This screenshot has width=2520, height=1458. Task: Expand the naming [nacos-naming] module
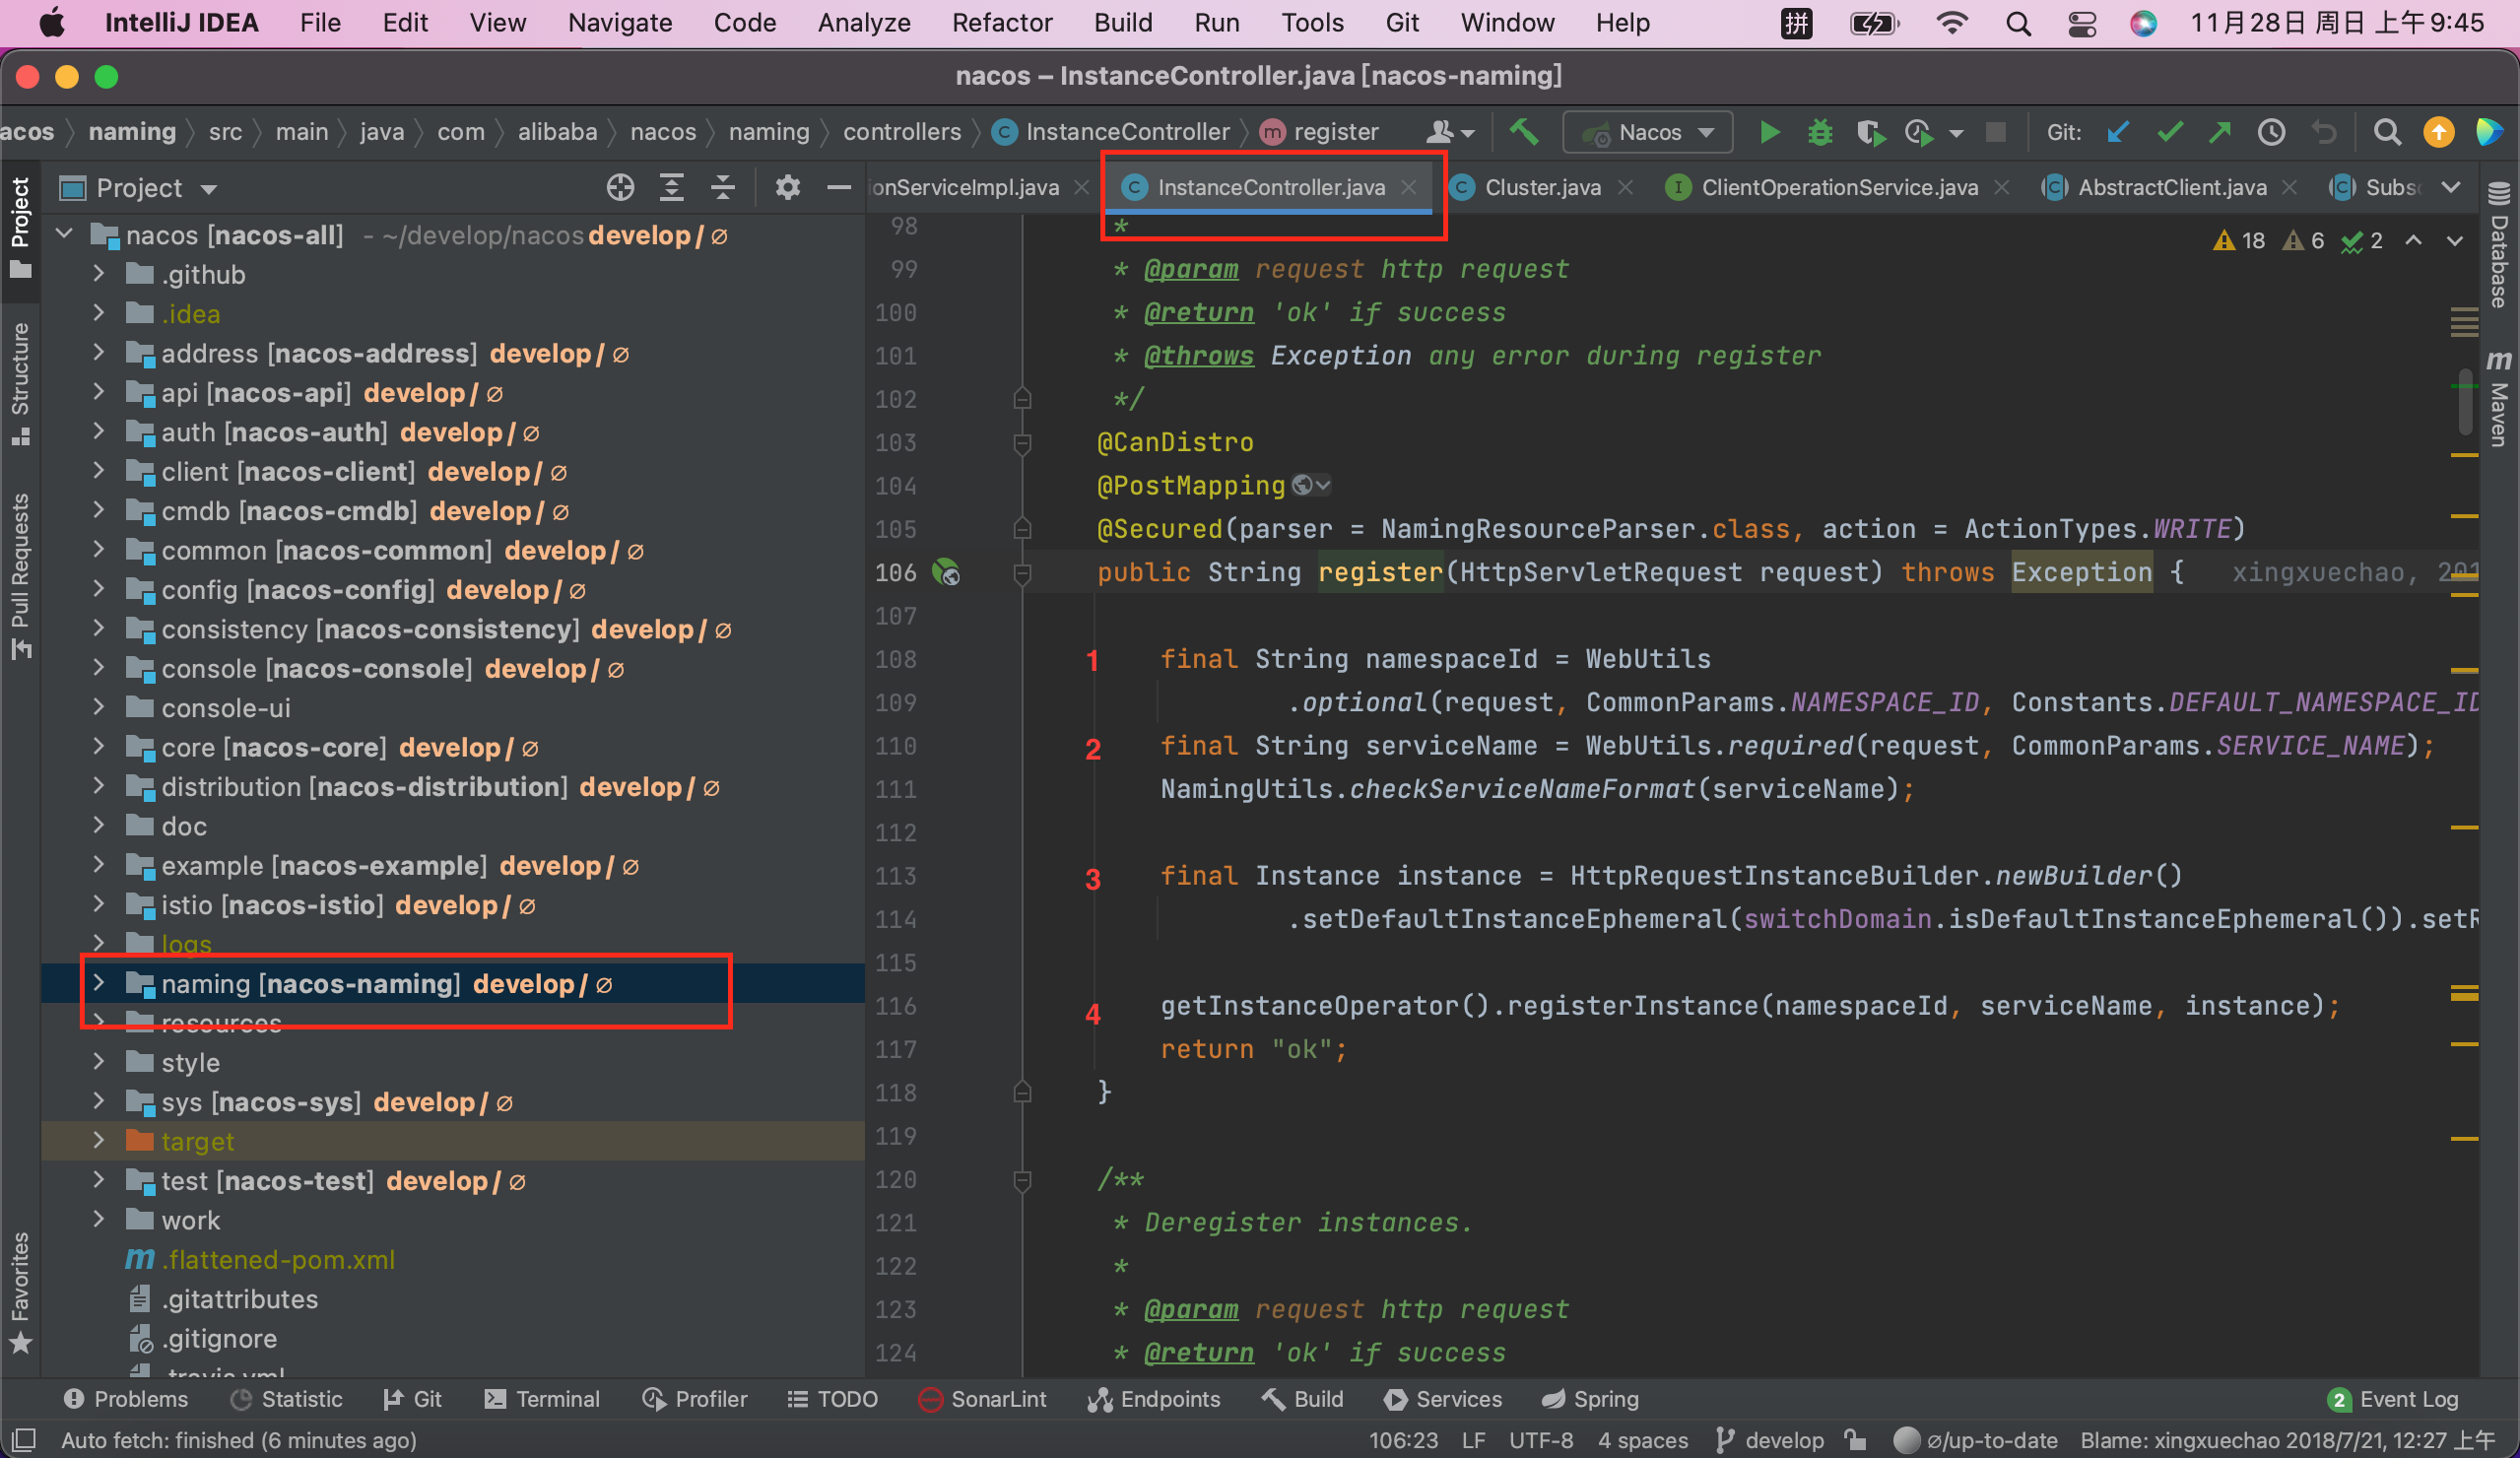click(98, 984)
